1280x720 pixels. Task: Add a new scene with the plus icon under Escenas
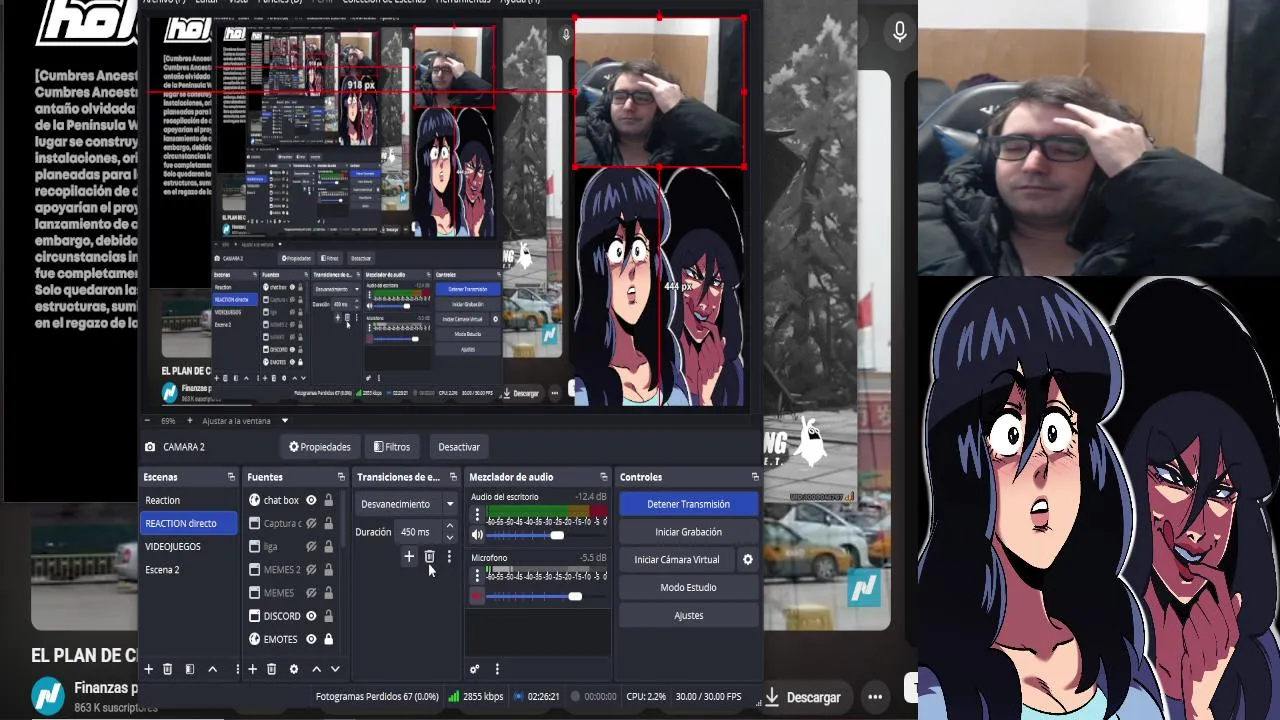click(148, 669)
